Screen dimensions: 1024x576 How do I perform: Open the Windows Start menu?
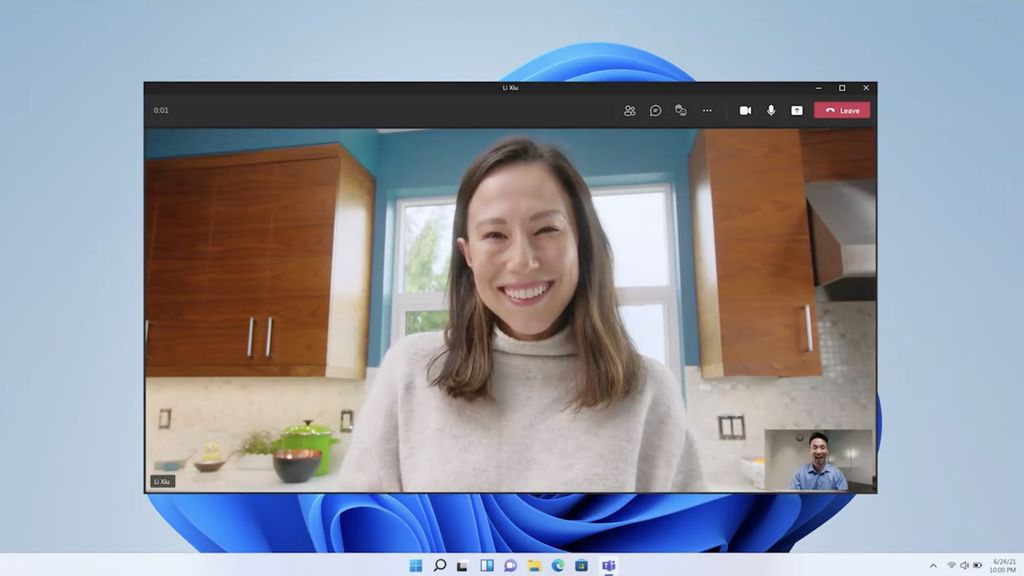(416, 566)
